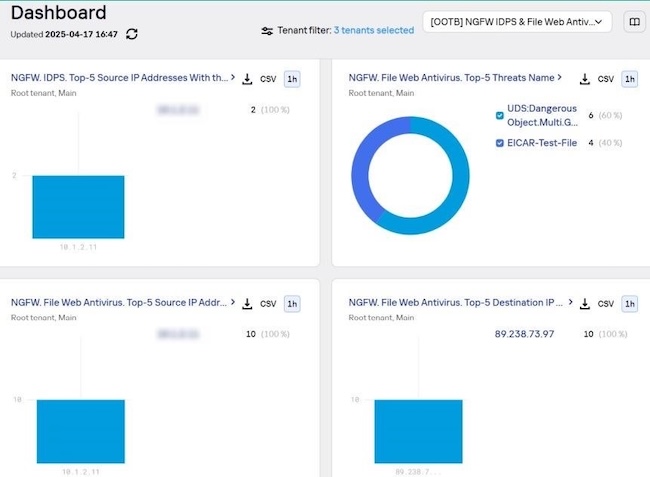650x477 pixels.
Task: Change 1h period on Top-5 Threats Name widget
Action: point(630,79)
